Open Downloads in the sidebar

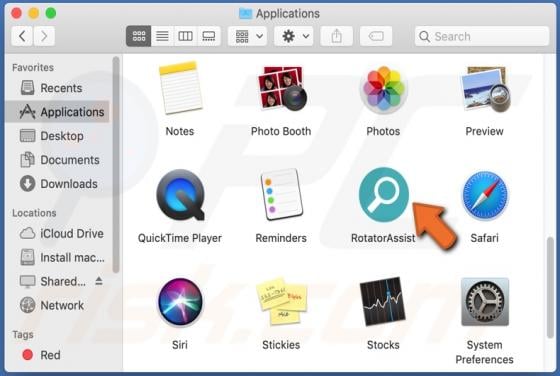pos(57,184)
